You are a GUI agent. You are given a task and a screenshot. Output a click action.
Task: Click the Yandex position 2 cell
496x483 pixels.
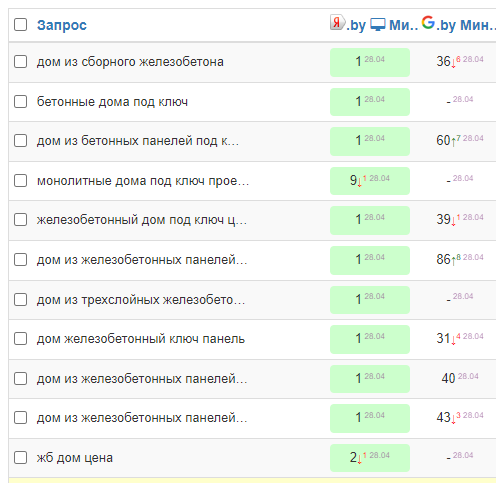tap(370, 458)
